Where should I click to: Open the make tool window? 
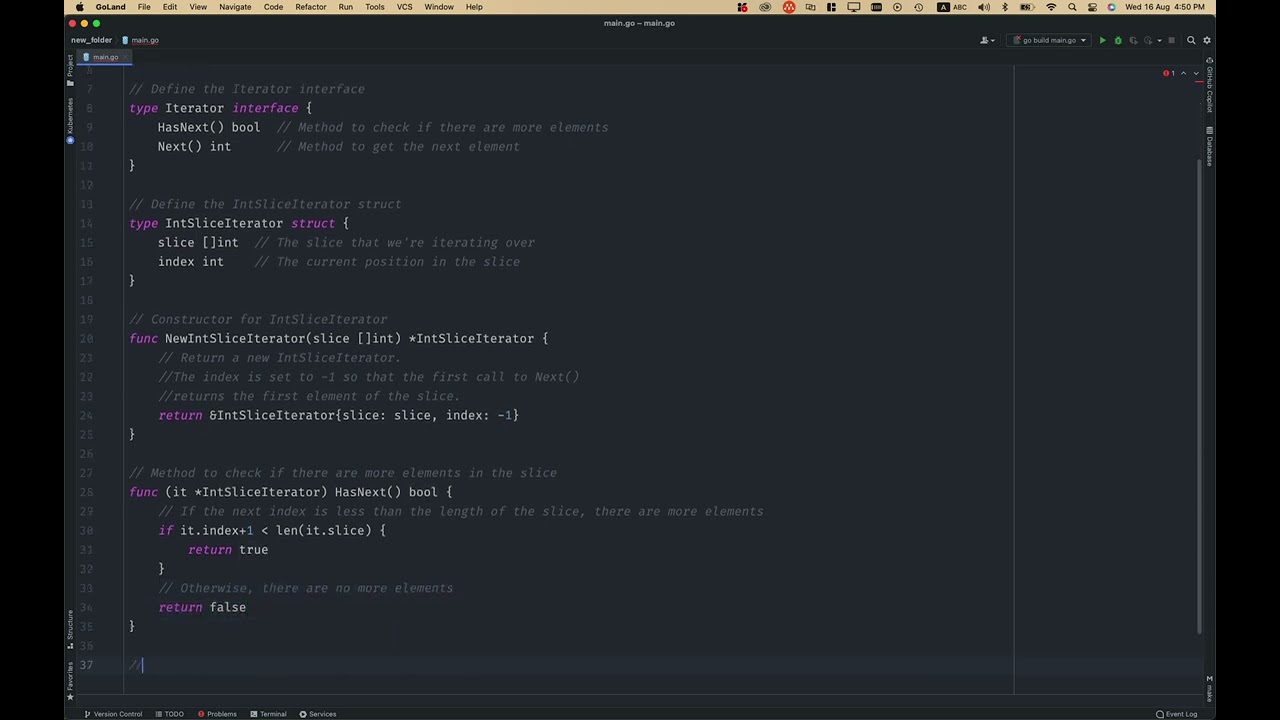[x=1209, y=688]
